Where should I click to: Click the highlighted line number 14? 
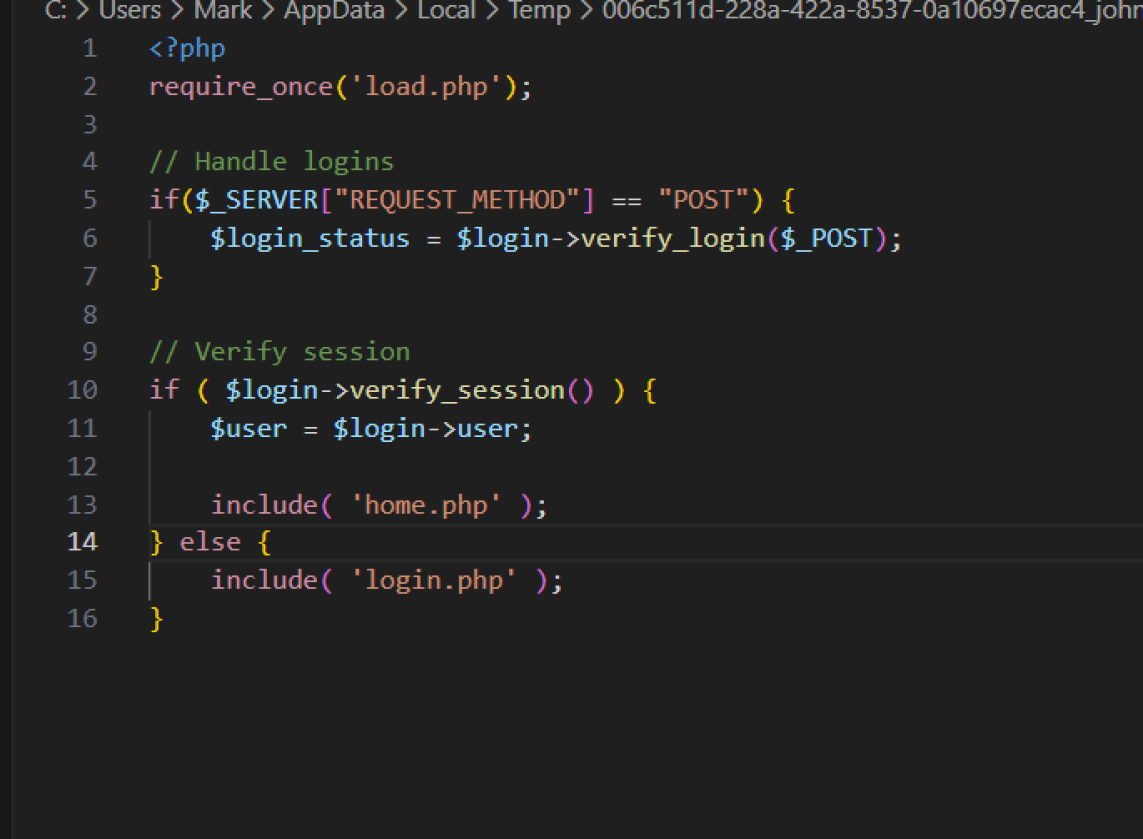[83, 542]
